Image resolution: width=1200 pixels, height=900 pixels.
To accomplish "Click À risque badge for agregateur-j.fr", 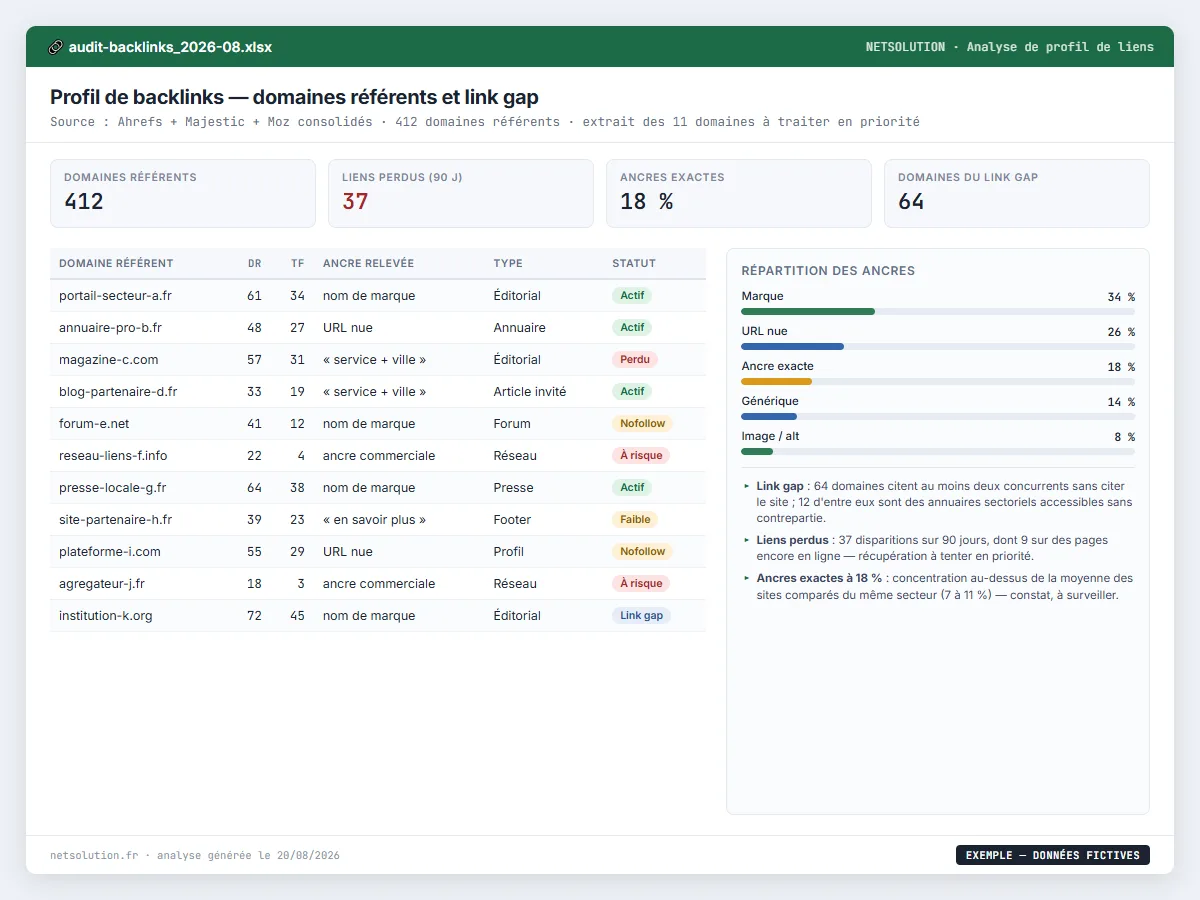I will pyautogui.click(x=640, y=584).
